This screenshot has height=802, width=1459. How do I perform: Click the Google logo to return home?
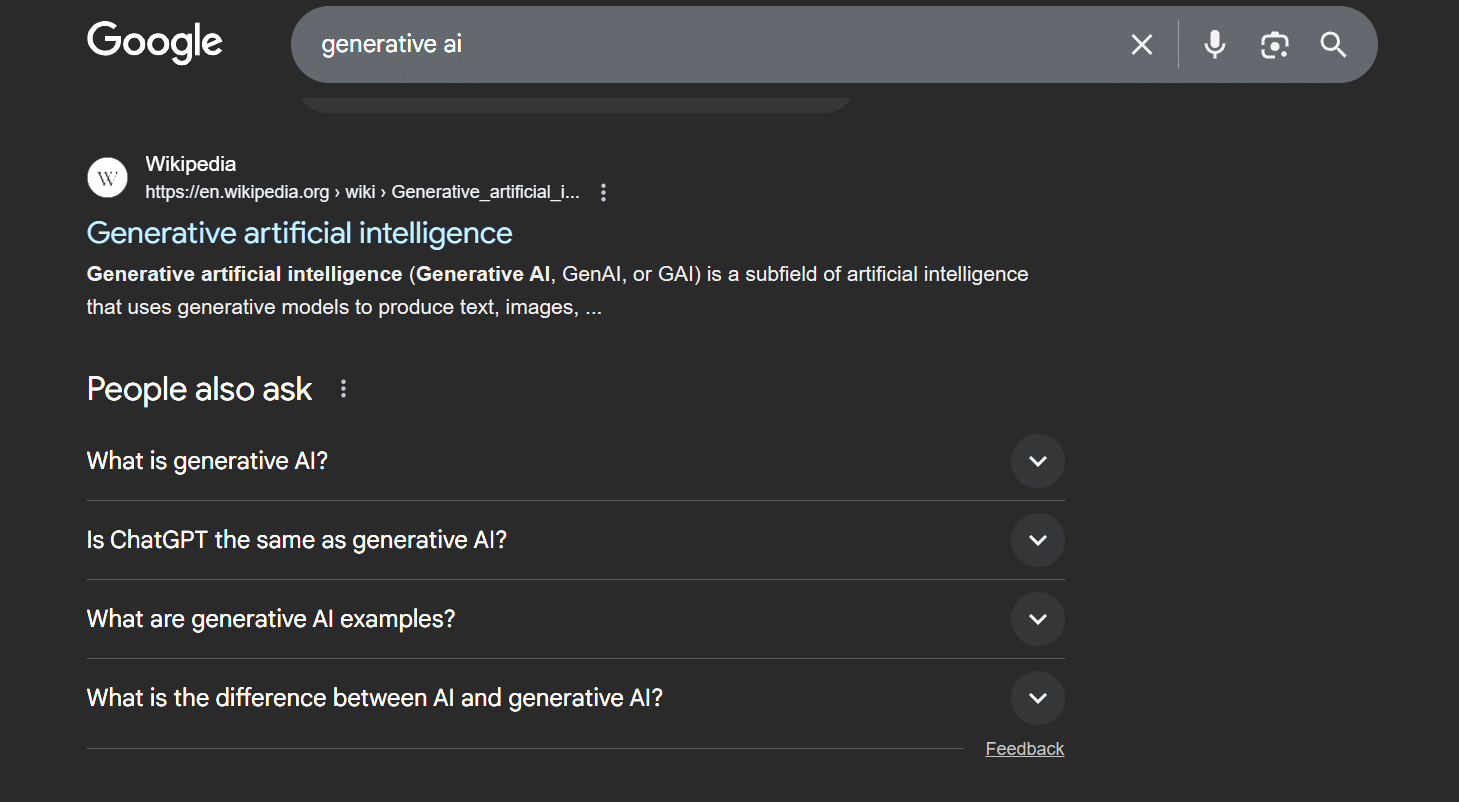point(154,42)
